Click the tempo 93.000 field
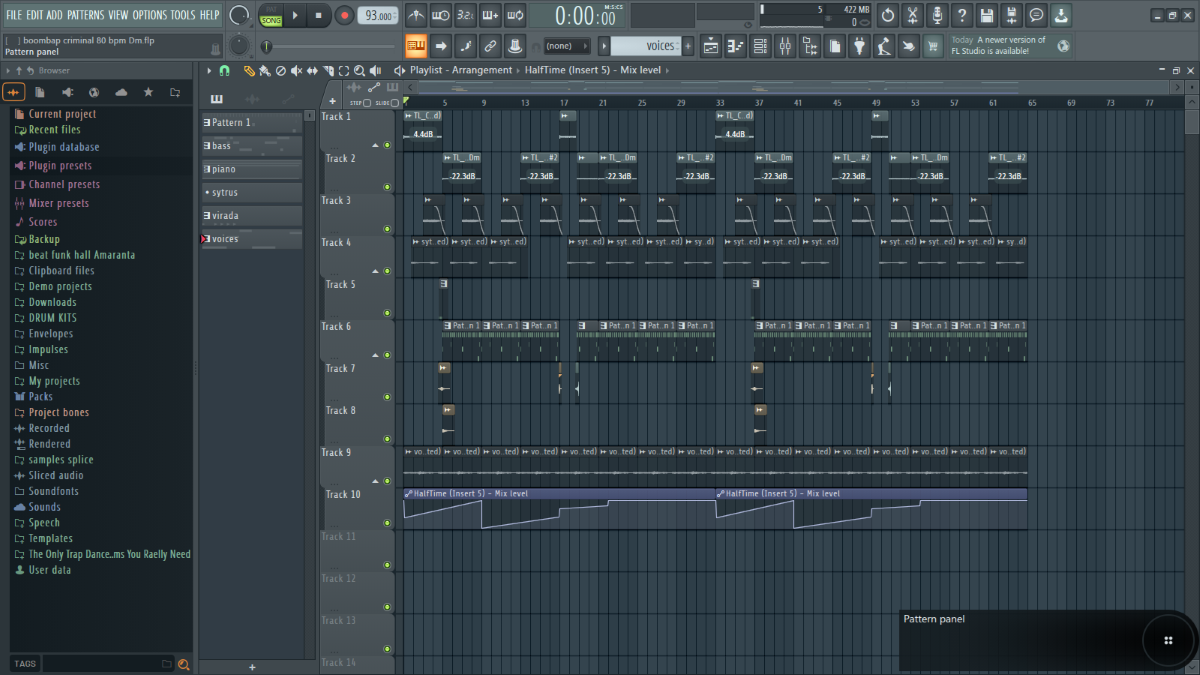Viewport: 1200px width, 675px height. coord(378,15)
